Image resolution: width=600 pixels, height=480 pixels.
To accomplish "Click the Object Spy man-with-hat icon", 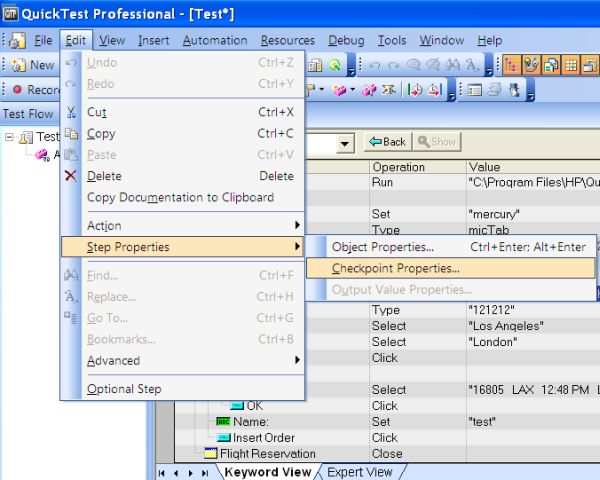I will point(515,90).
